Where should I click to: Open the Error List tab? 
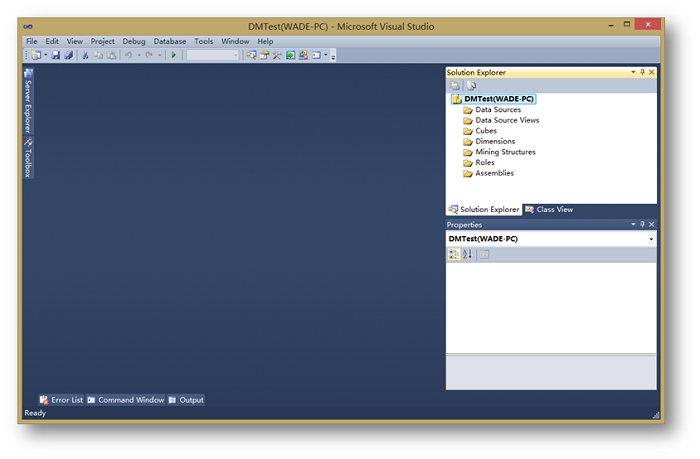62,400
